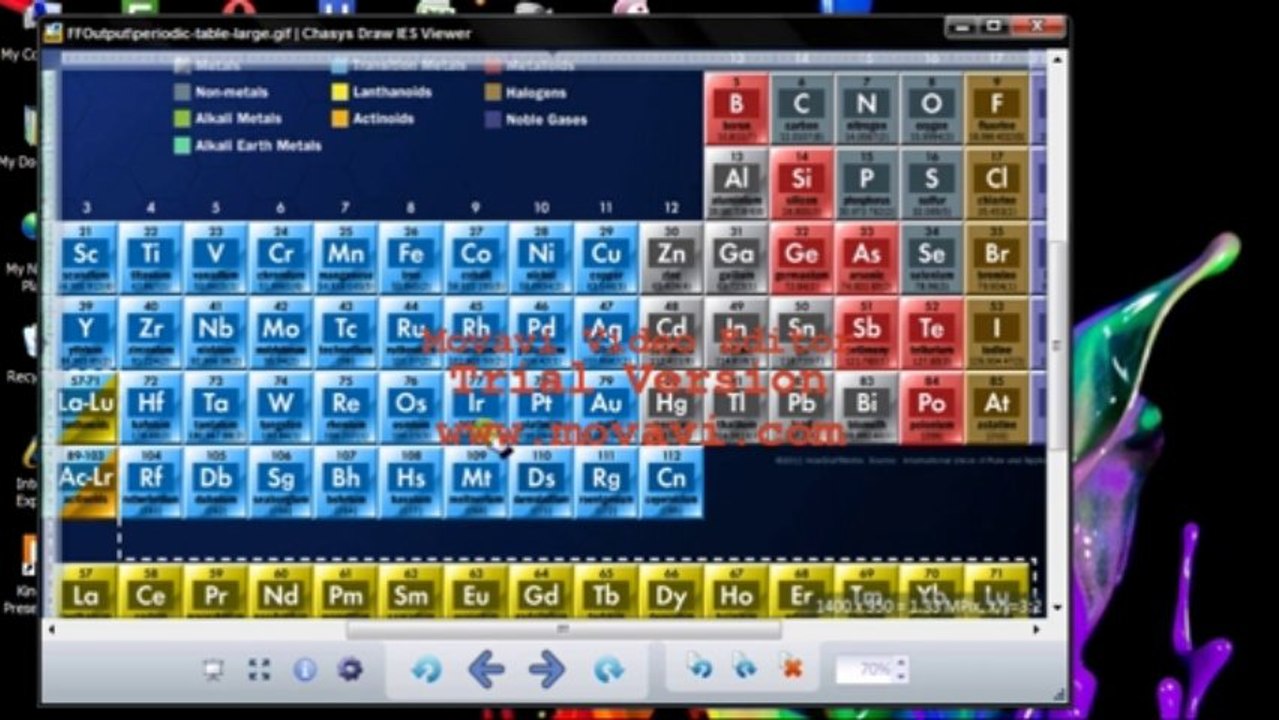Click the Actinoids legend label
1279x720 pixels.
tap(383, 118)
